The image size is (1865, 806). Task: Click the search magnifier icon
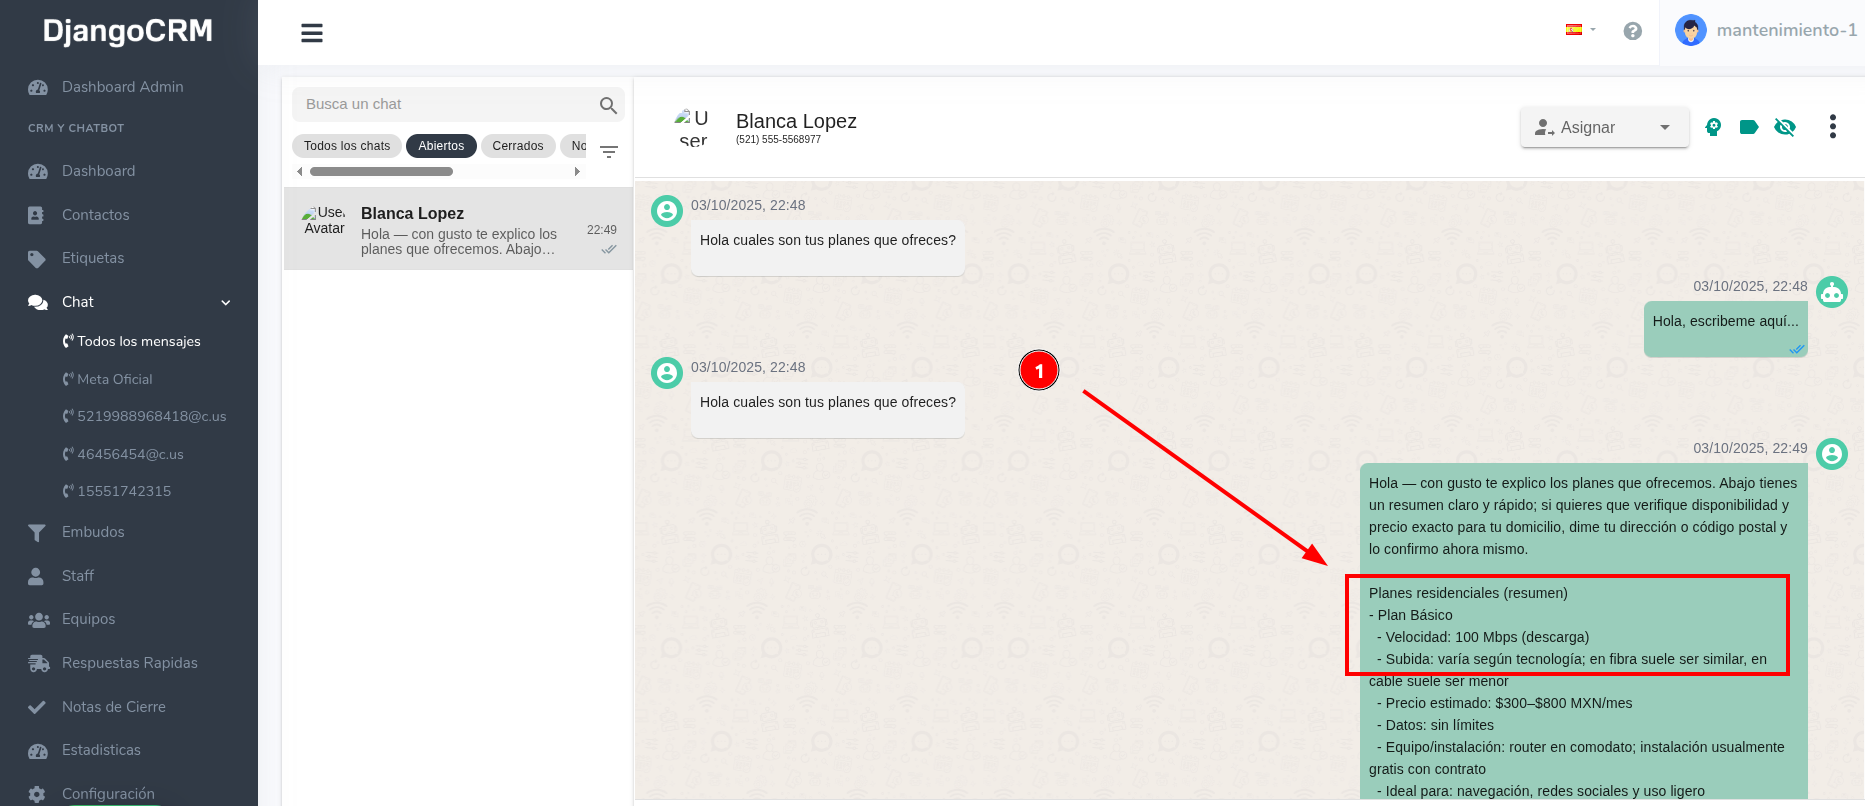click(608, 105)
